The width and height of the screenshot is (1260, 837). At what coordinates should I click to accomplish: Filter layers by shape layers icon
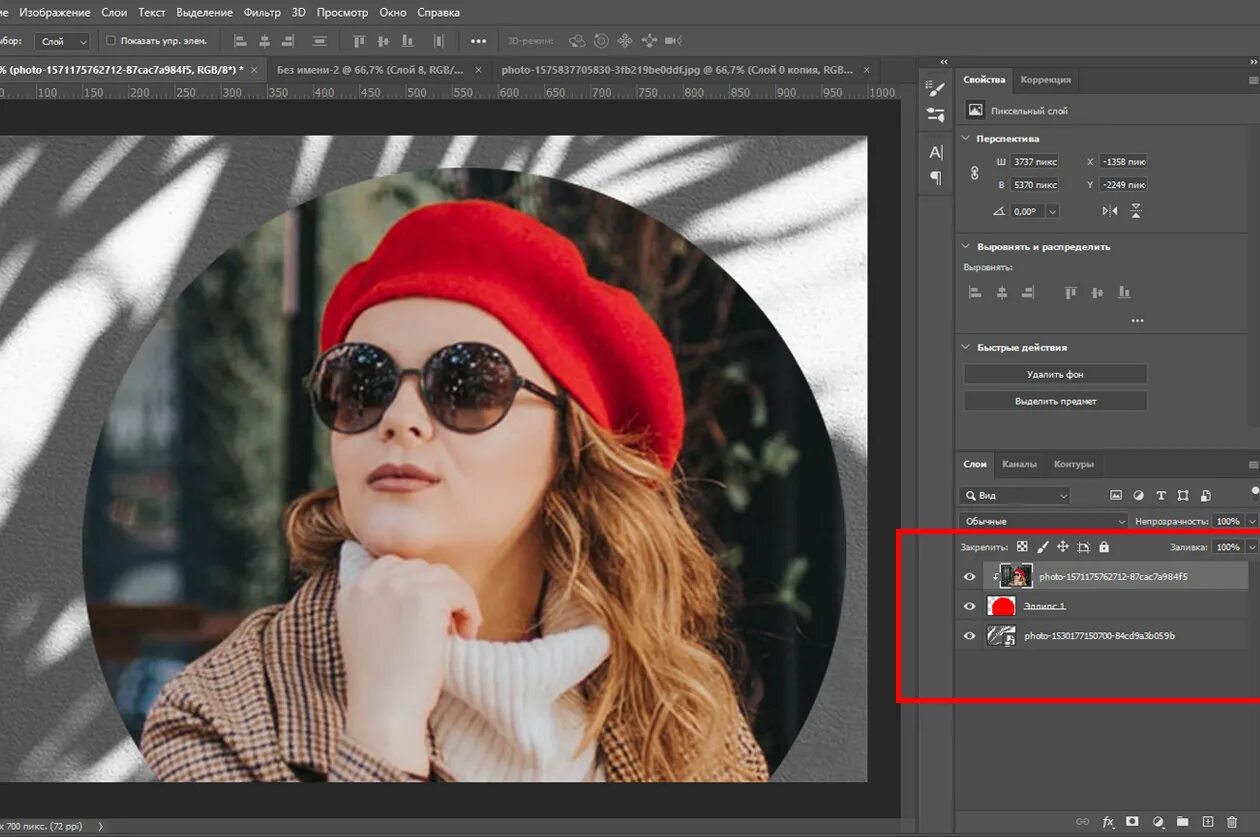[x=1183, y=495]
